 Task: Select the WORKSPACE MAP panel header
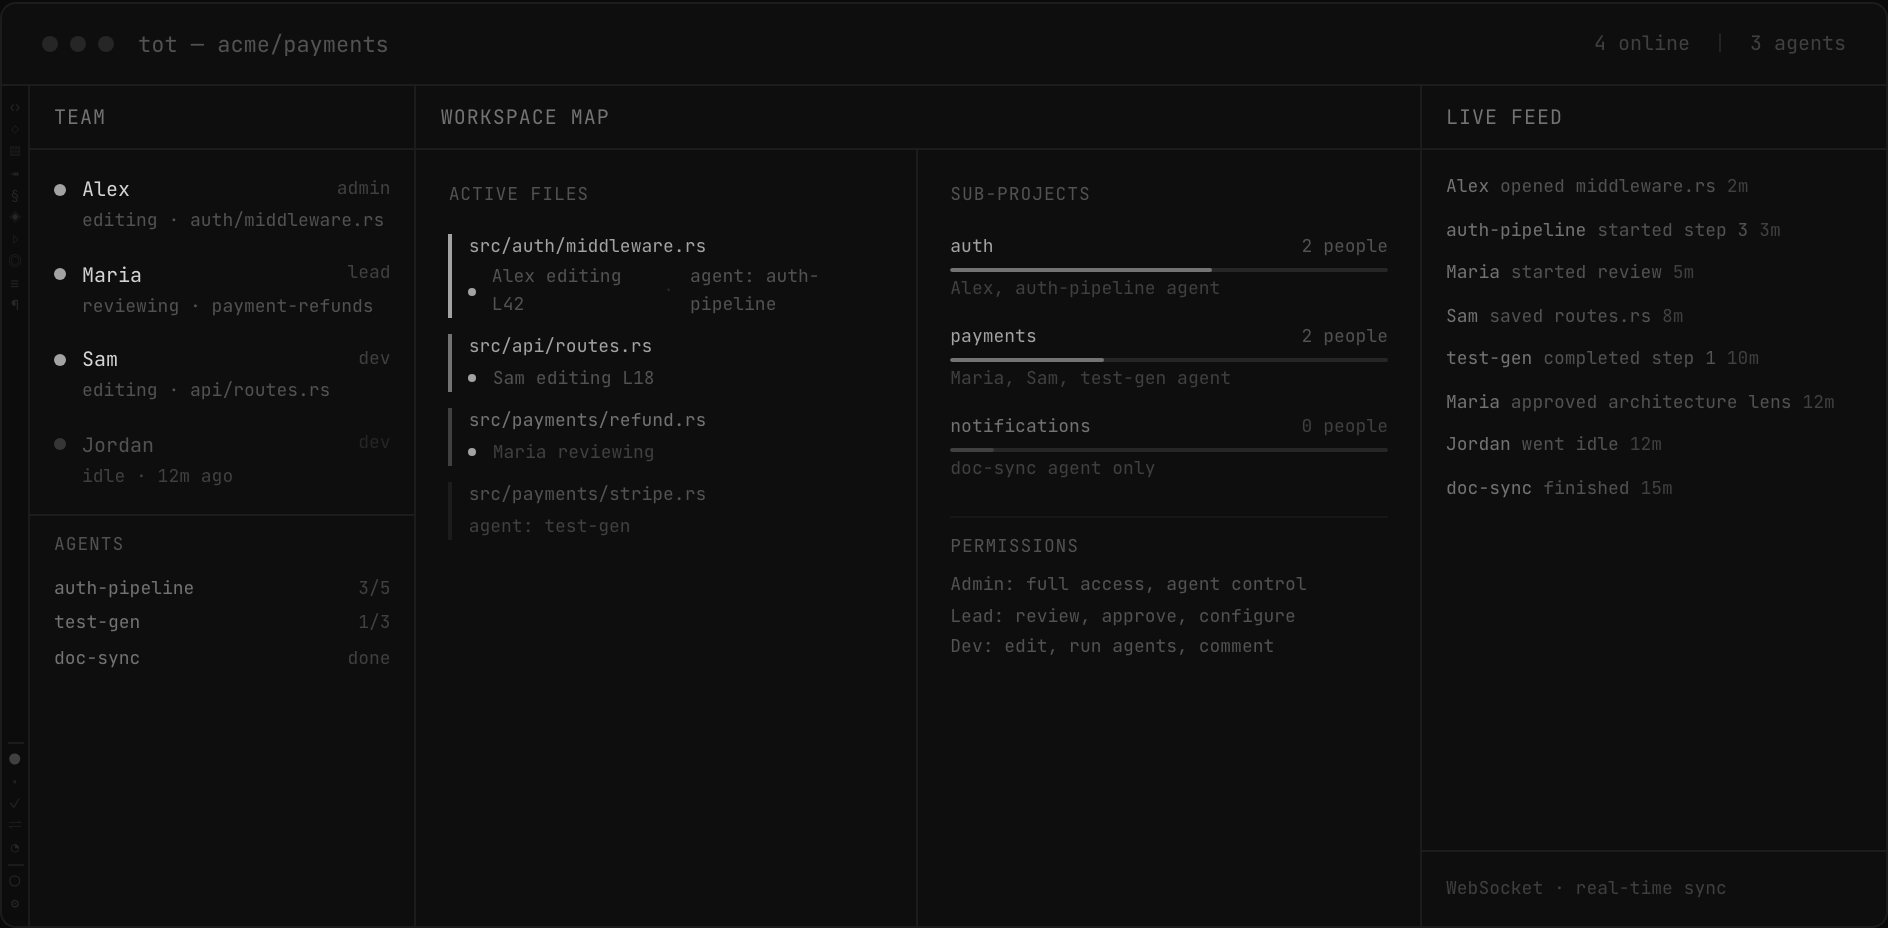[x=525, y=117]
